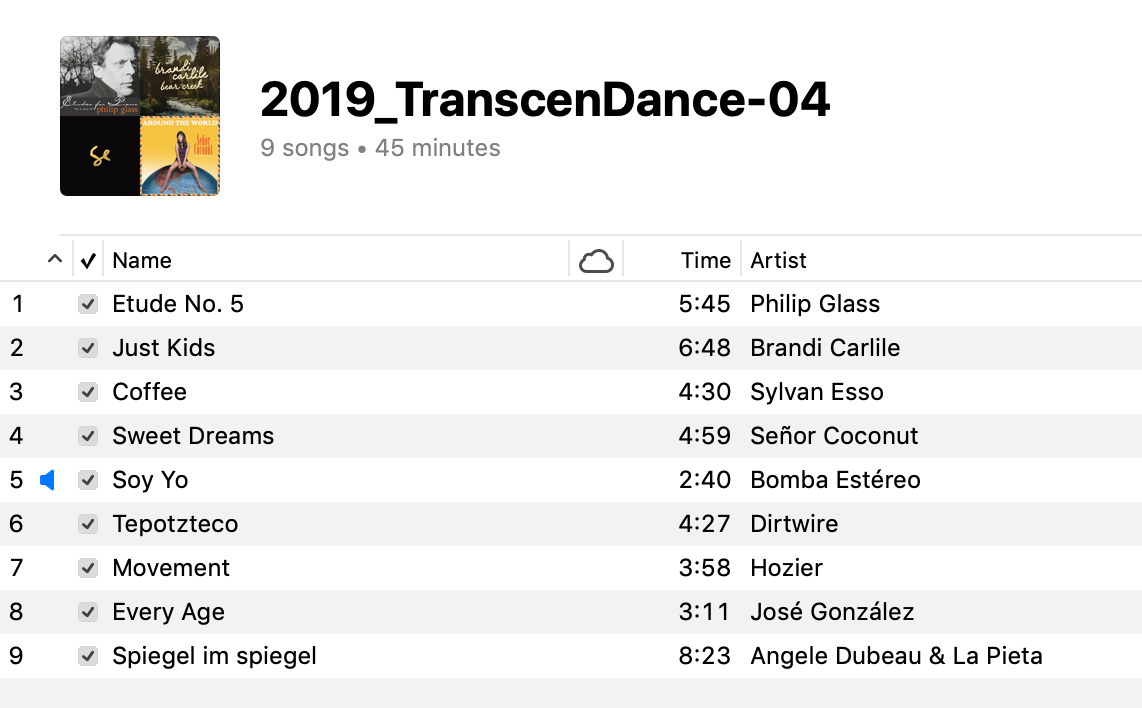
Task: Select the Every Age song row
Action: pyautogui.click(x=571, y=612)
